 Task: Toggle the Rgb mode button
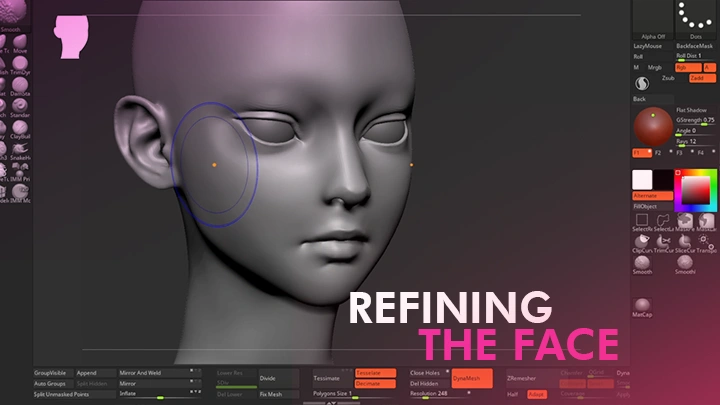[688, 68]
